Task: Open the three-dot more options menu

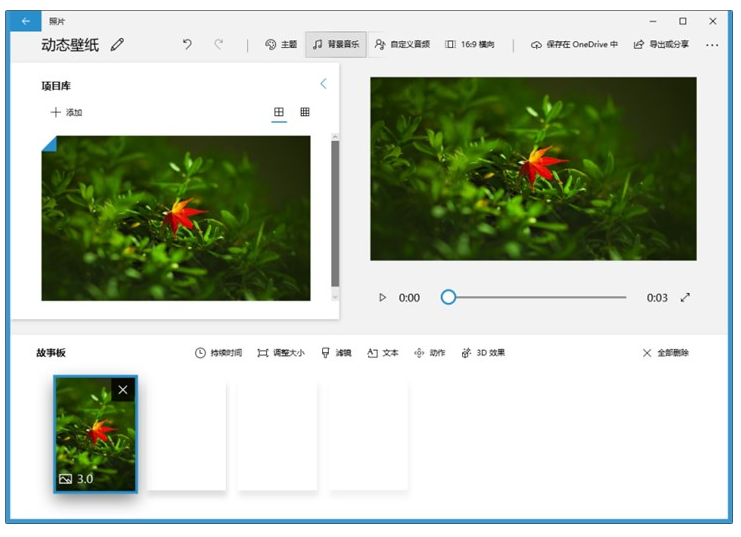Action: 712,45
